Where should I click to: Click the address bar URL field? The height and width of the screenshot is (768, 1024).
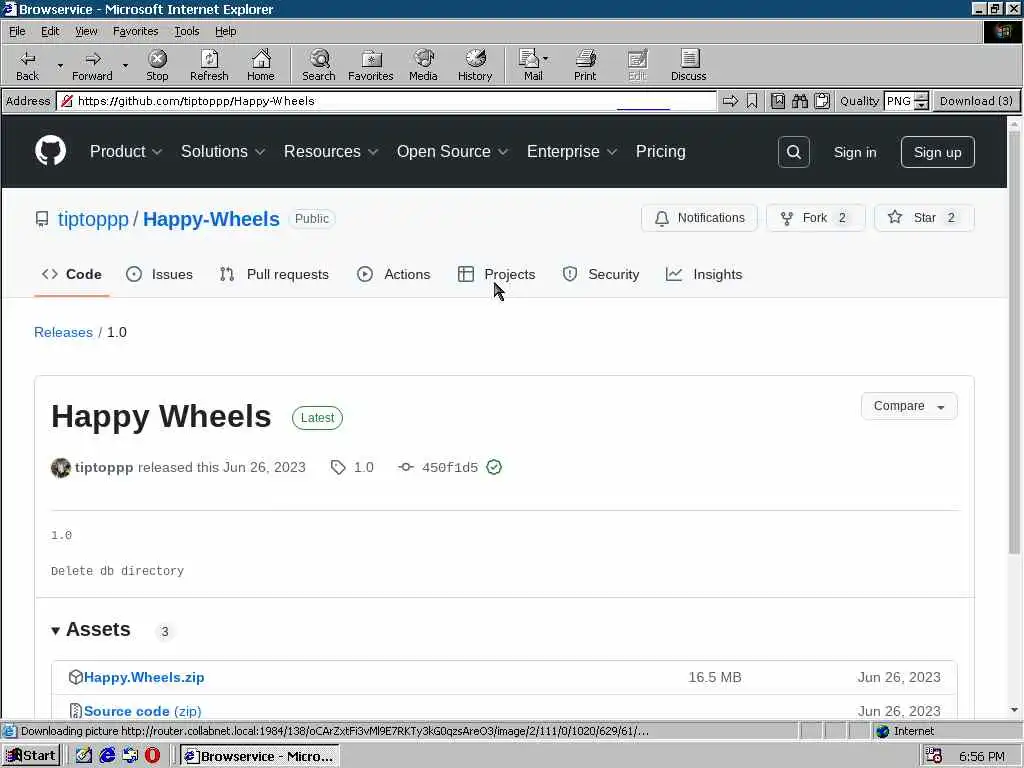[x=387, y=101]
